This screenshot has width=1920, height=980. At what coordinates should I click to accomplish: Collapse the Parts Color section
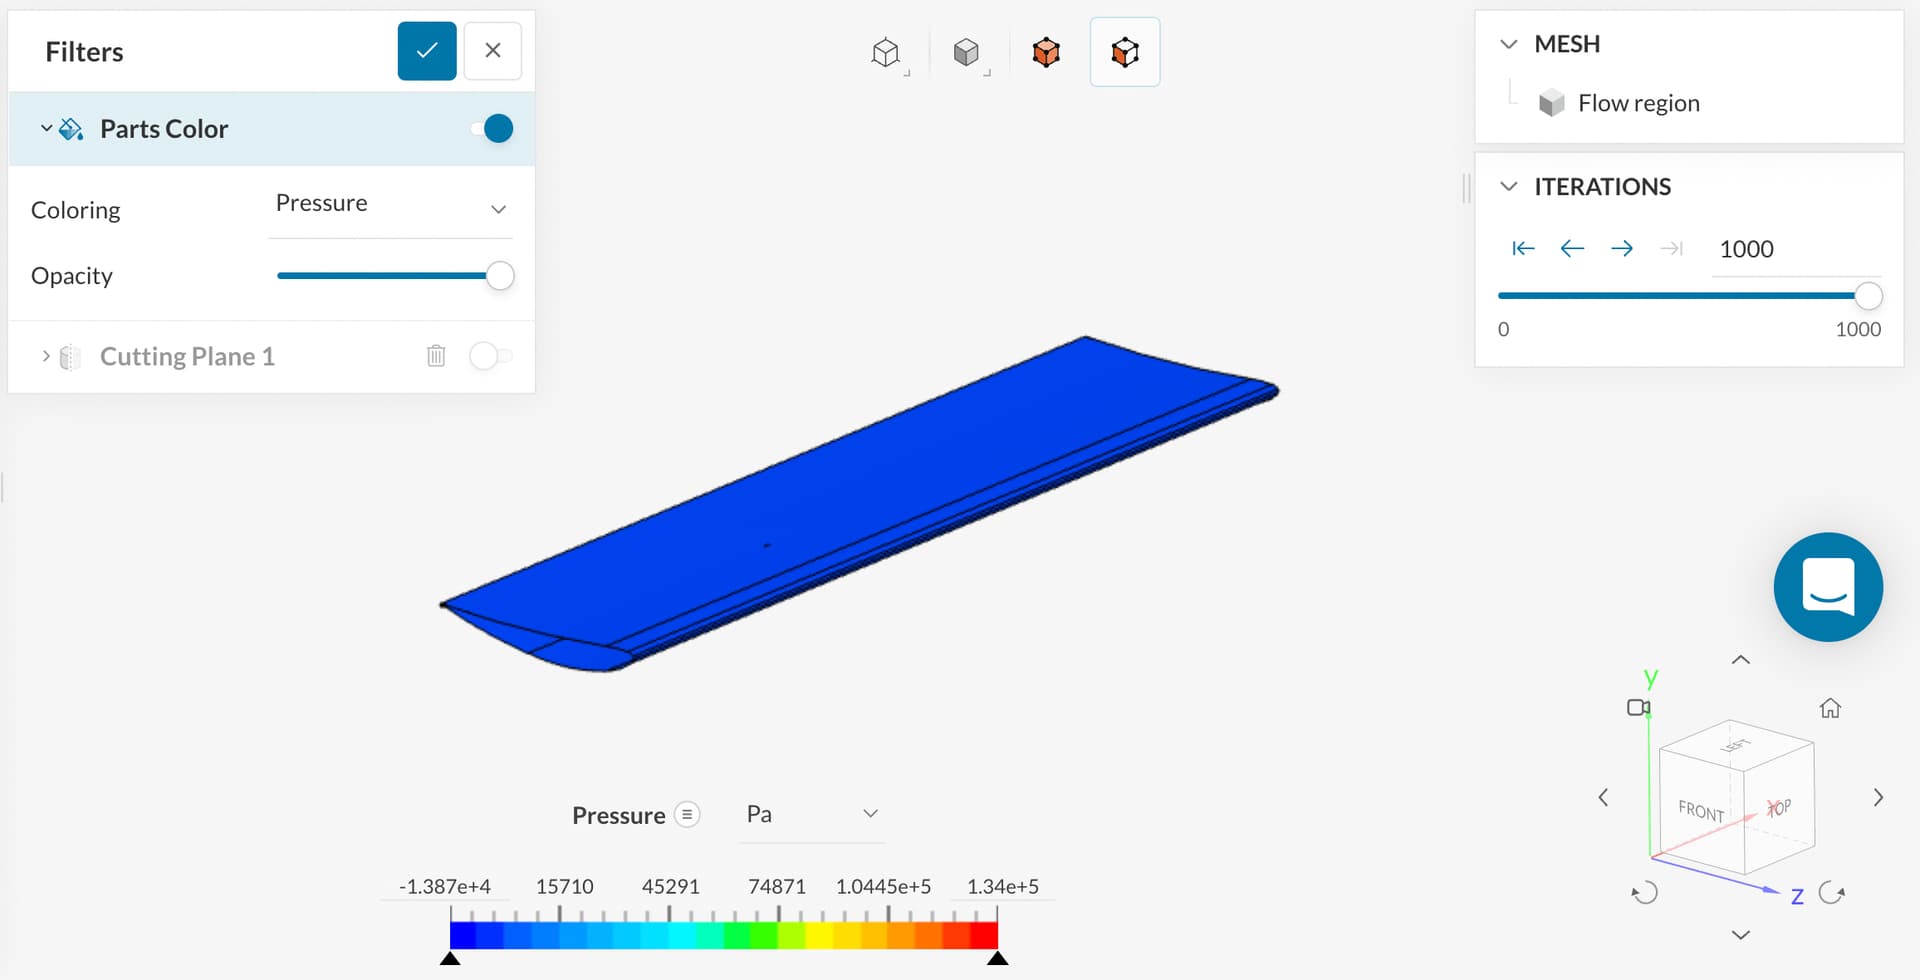(46, 128)
